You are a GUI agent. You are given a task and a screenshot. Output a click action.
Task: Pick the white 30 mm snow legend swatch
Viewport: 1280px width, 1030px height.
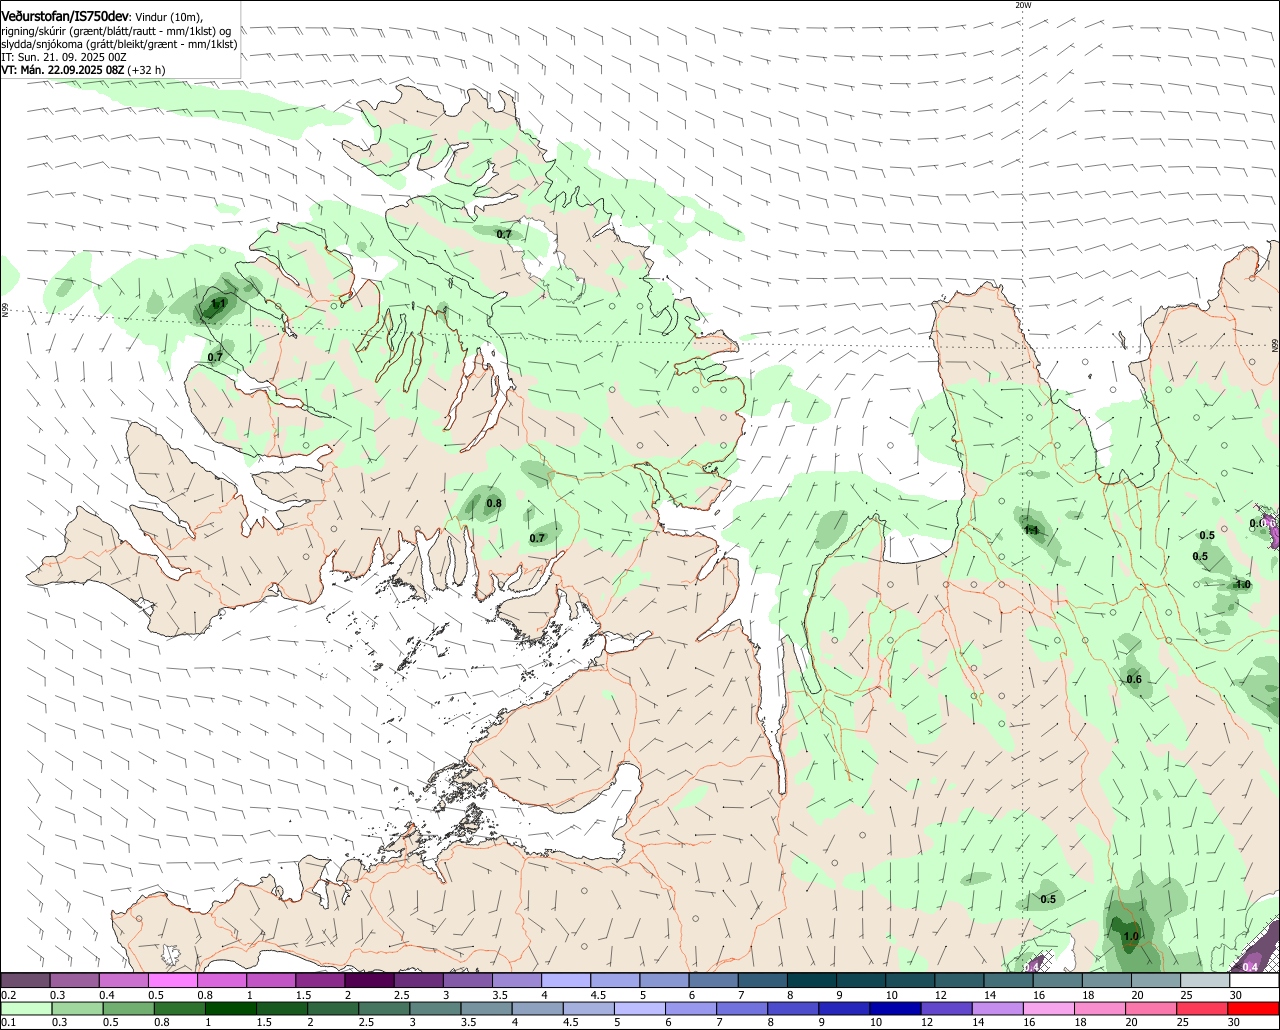(x=1255, y=981)
